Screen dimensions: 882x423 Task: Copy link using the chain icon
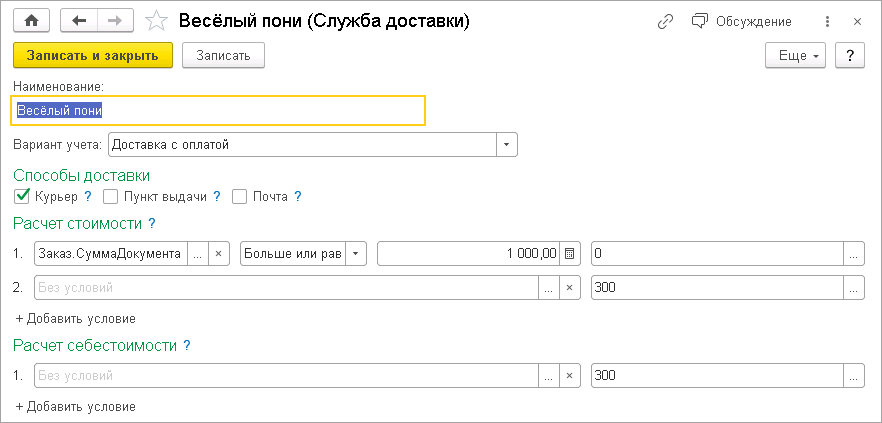coord(665,21)
